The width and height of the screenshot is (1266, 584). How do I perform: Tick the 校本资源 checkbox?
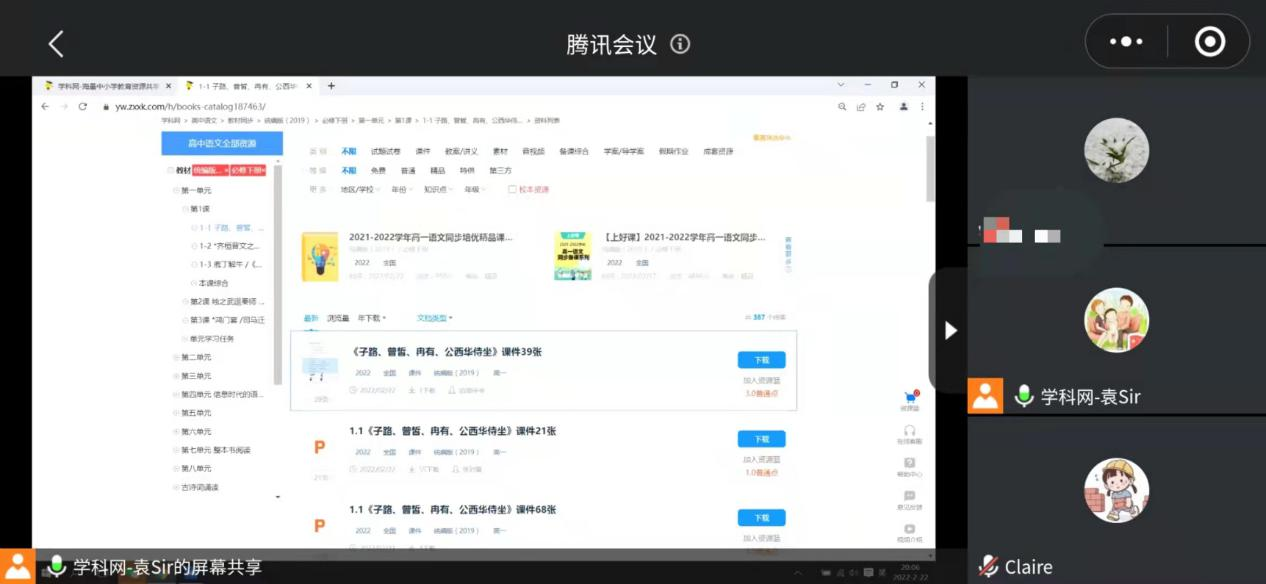[513, 189]
